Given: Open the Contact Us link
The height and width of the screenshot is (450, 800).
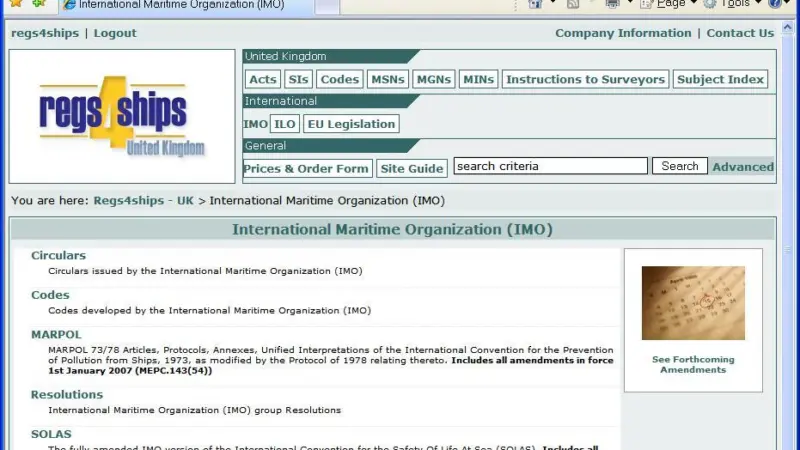Looking at the screenshot, I should click(x=740, y=33).
